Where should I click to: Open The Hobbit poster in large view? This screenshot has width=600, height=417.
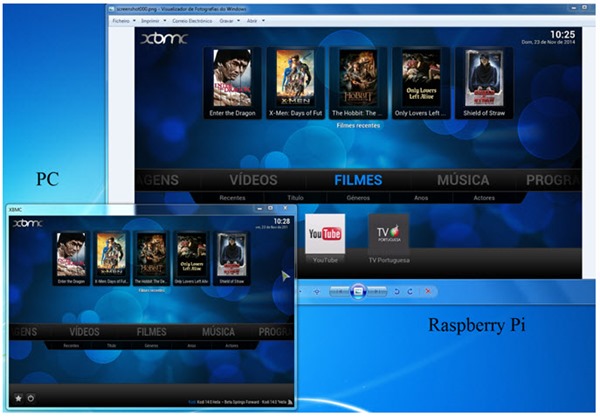[x=358, y=78]
